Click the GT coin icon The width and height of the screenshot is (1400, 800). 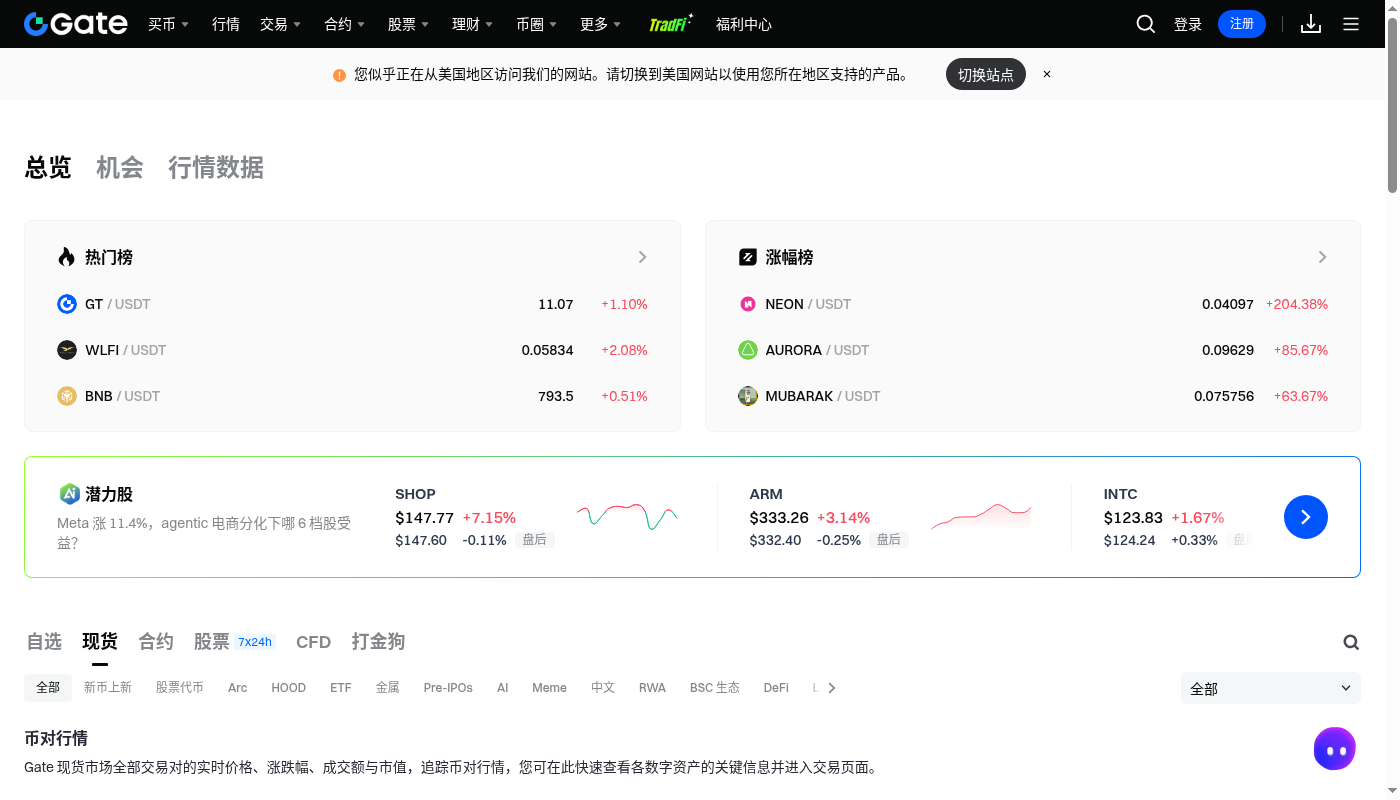(67, 304)
